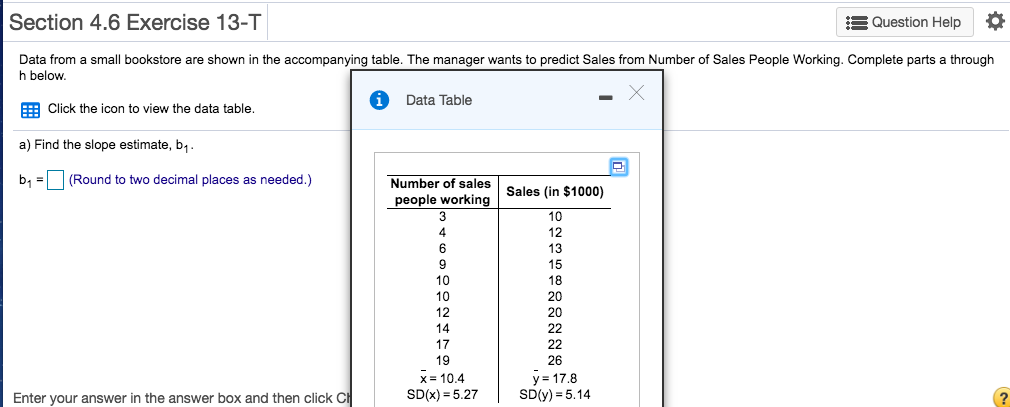
Task: Click the copy-table icon above the data table
Action: [618, 167]
